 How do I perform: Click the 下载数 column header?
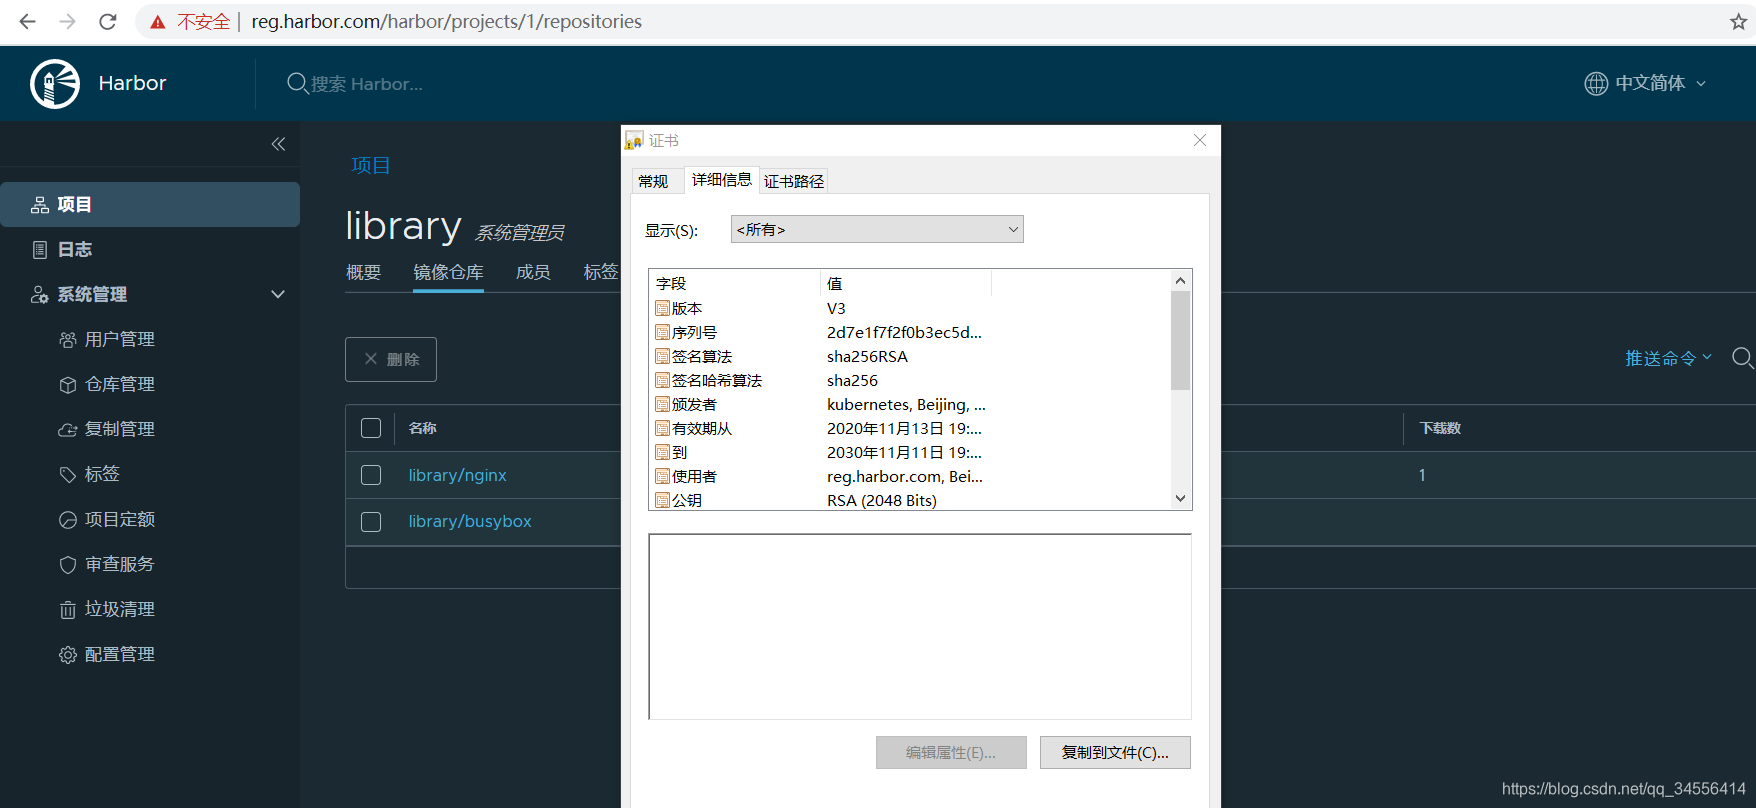pyautogui.click(x=1440, y=428)
